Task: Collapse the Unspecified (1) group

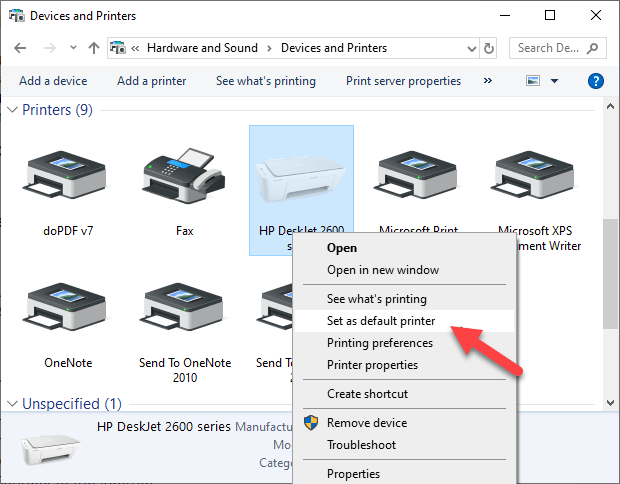Action: coord(13,403)
